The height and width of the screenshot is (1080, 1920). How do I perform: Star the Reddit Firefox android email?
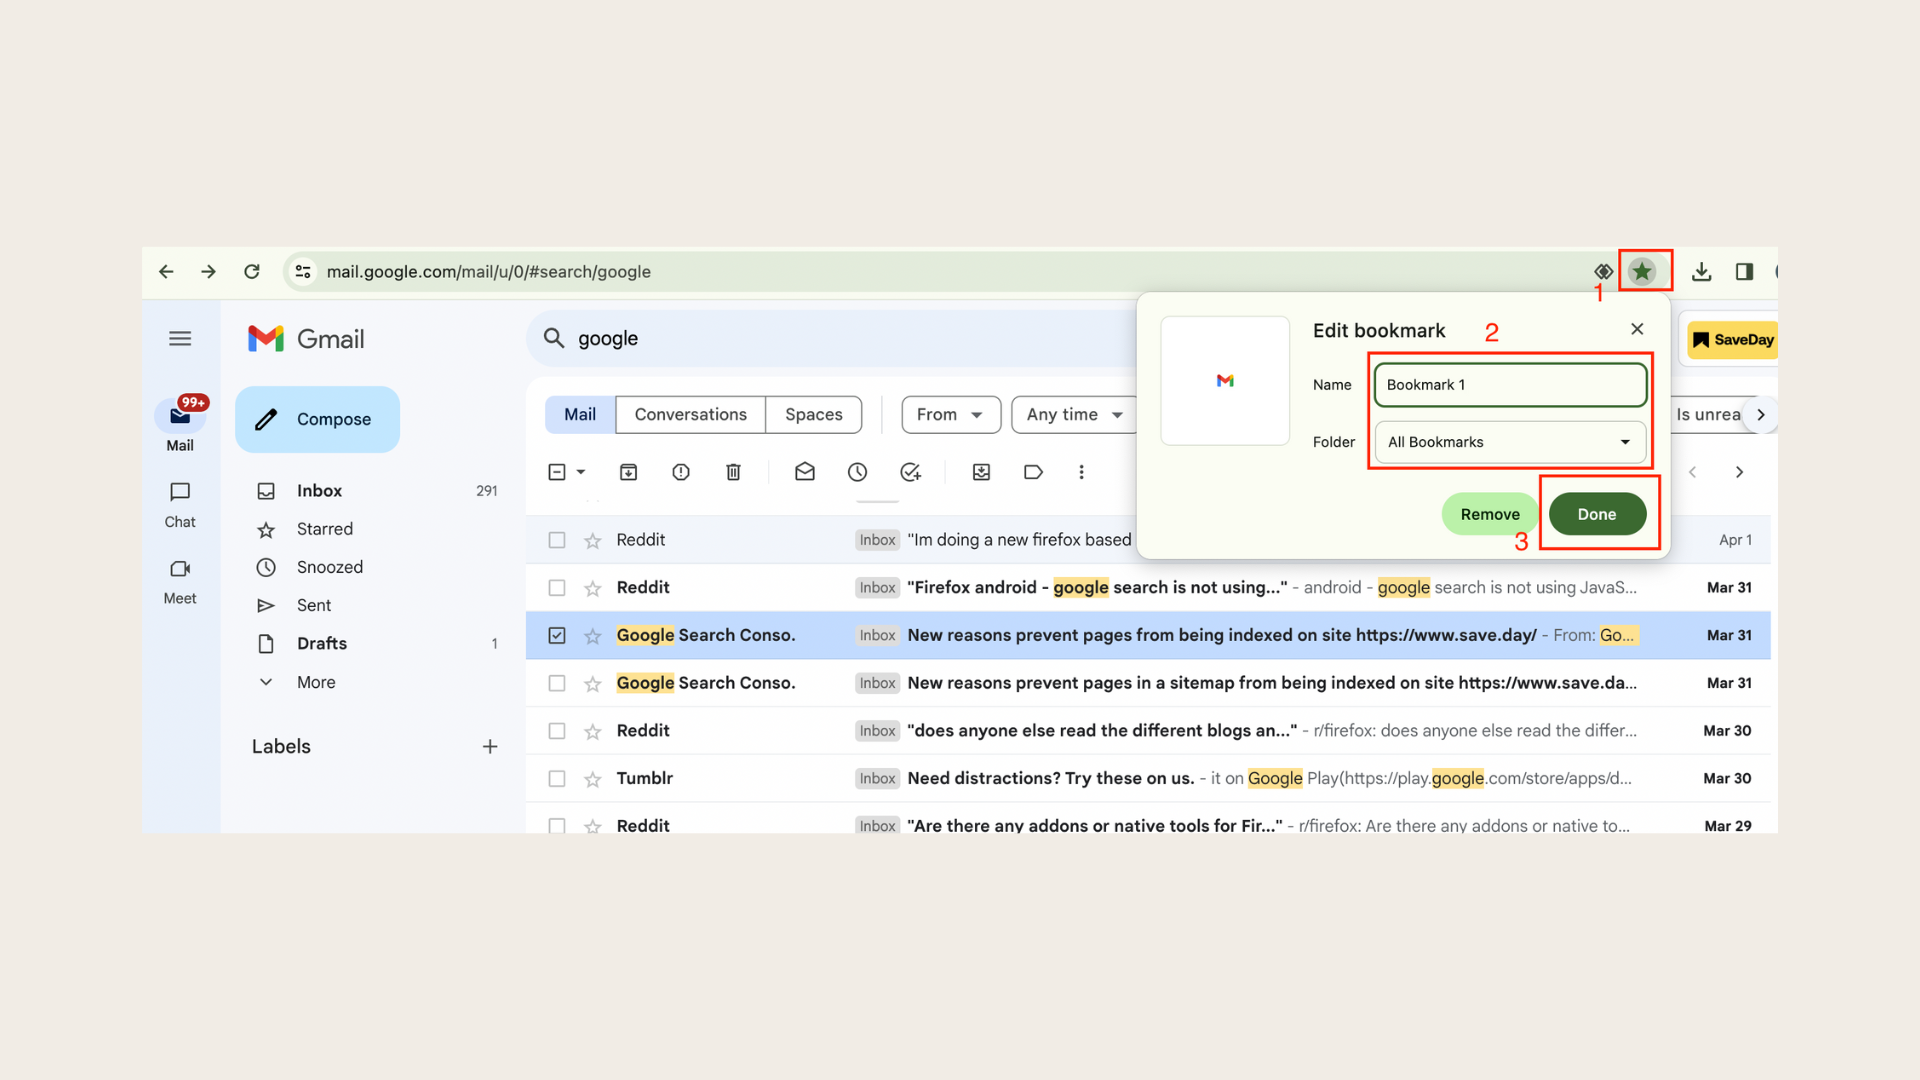click(x=593, y=588)
